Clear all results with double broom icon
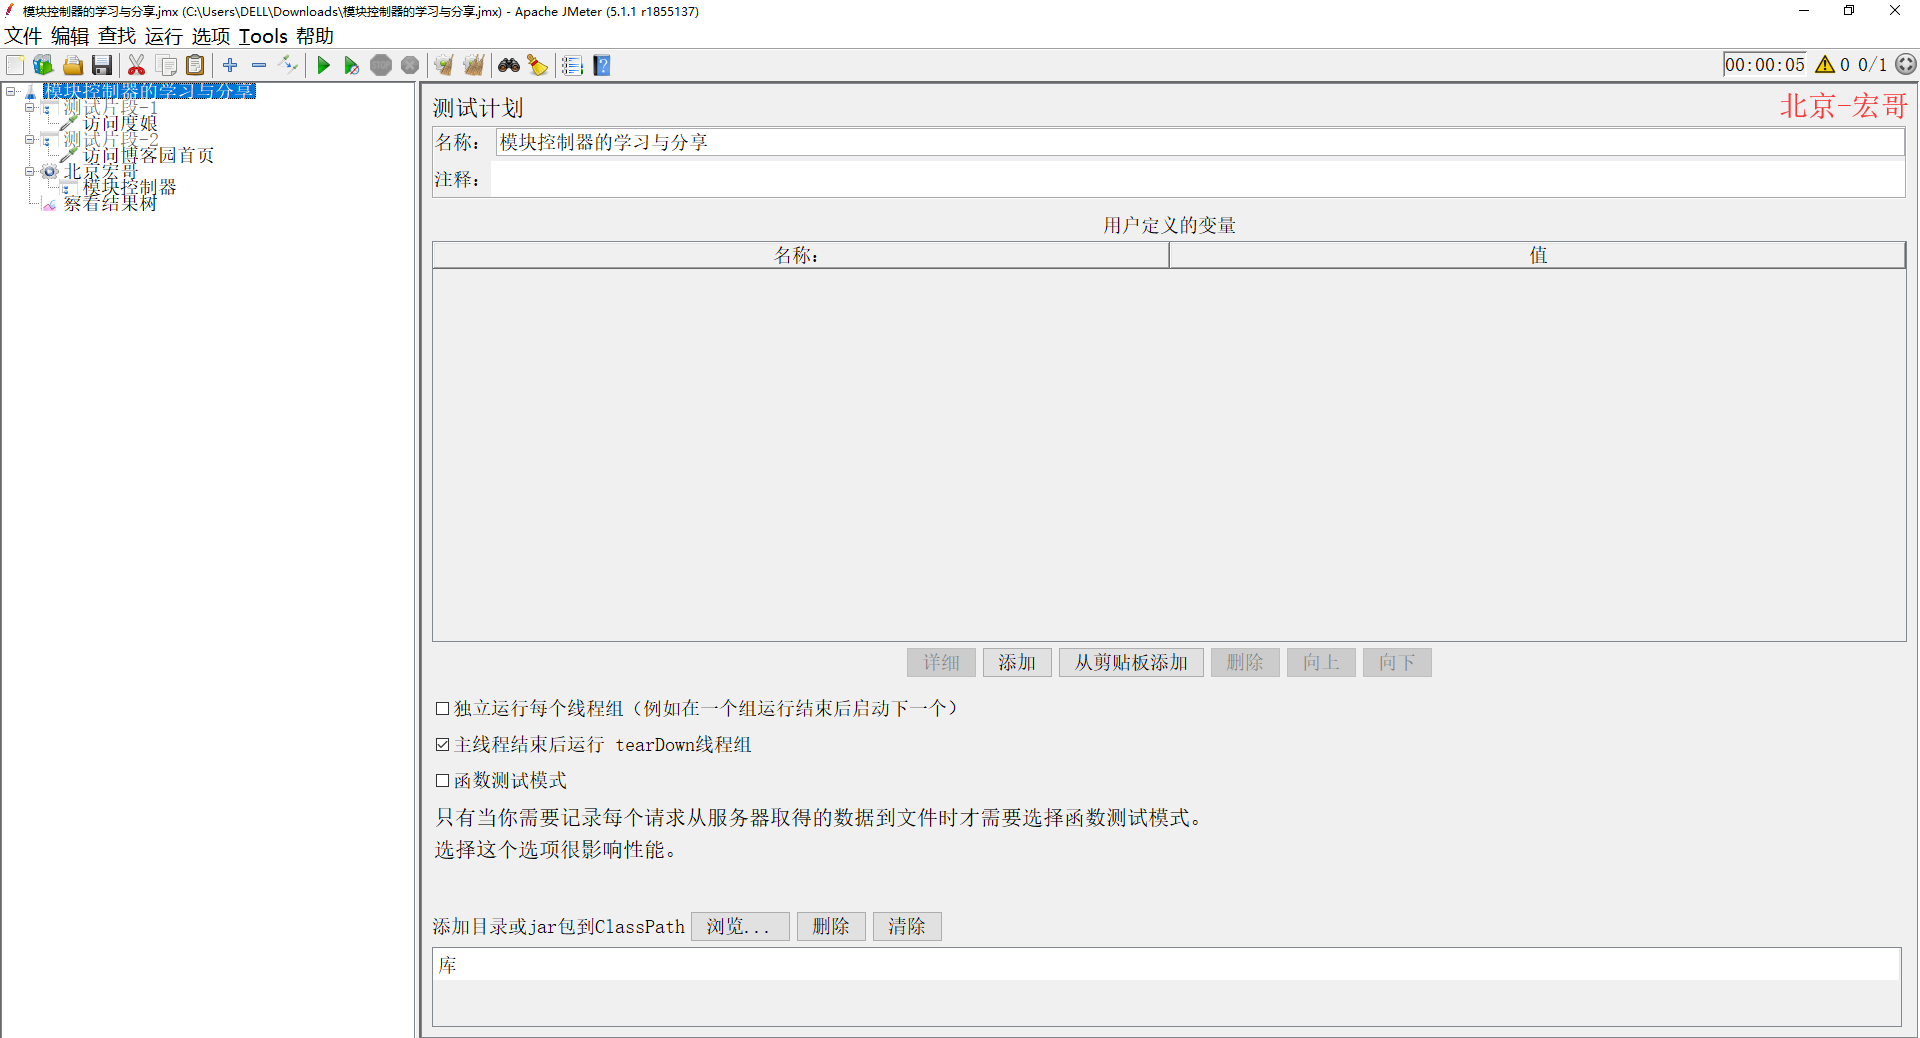 tap(473, 65)
